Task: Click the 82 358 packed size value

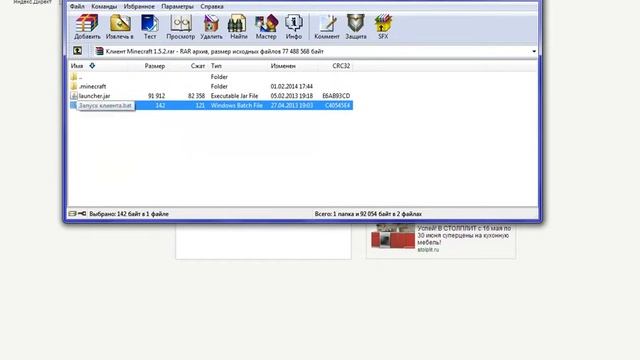Action: coord(196,96)
